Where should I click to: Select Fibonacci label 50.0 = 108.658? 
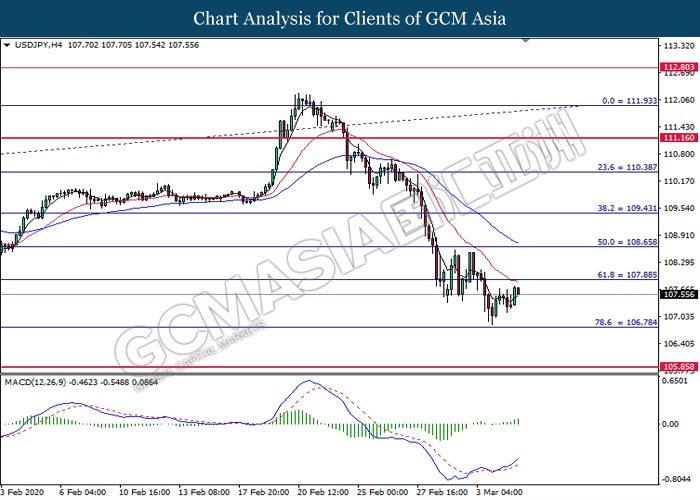coord(627,242)
